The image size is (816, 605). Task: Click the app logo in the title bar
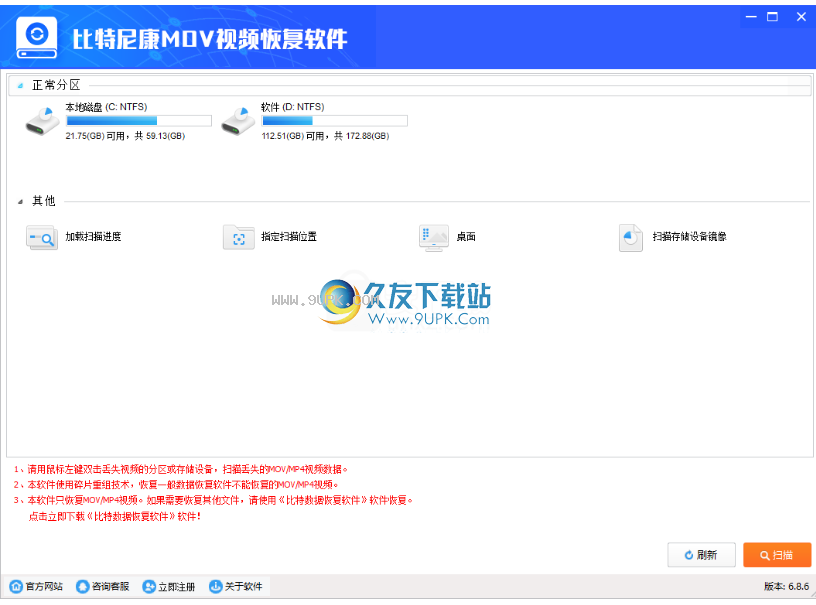(x=36, y=37)
